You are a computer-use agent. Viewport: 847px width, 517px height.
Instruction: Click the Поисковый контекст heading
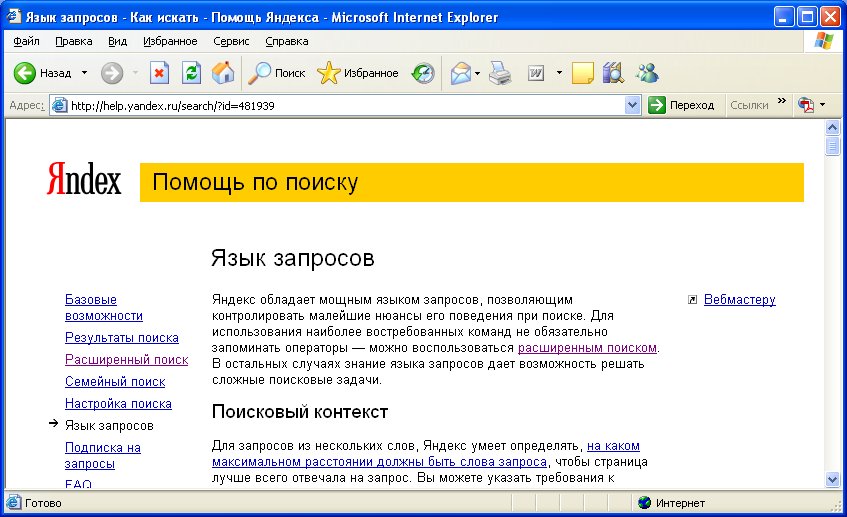[300, 412]
